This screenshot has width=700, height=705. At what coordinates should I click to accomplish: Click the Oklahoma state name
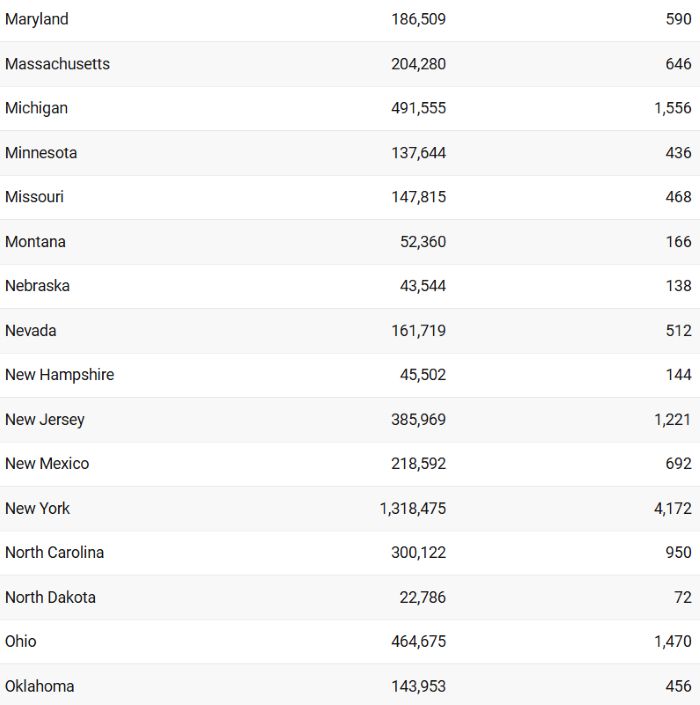(x=40, y=687)
